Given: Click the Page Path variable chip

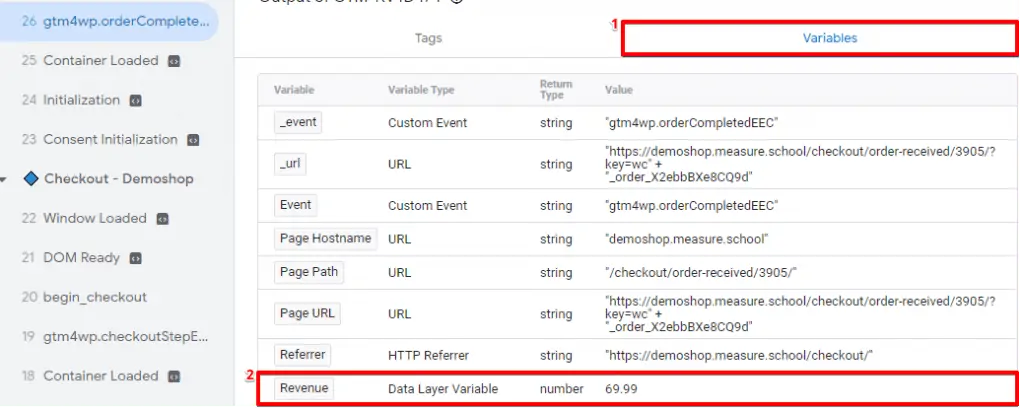Looking at the screenshot, I should 309,272.
